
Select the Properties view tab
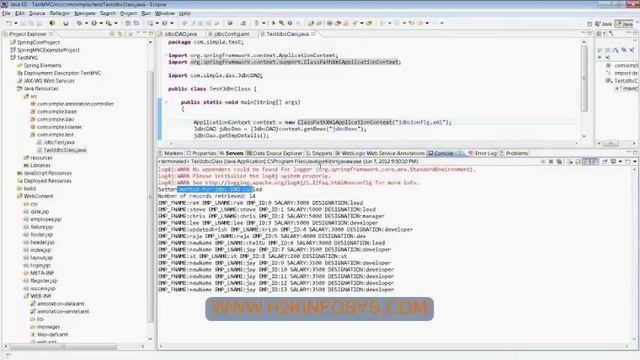[201, 153]
